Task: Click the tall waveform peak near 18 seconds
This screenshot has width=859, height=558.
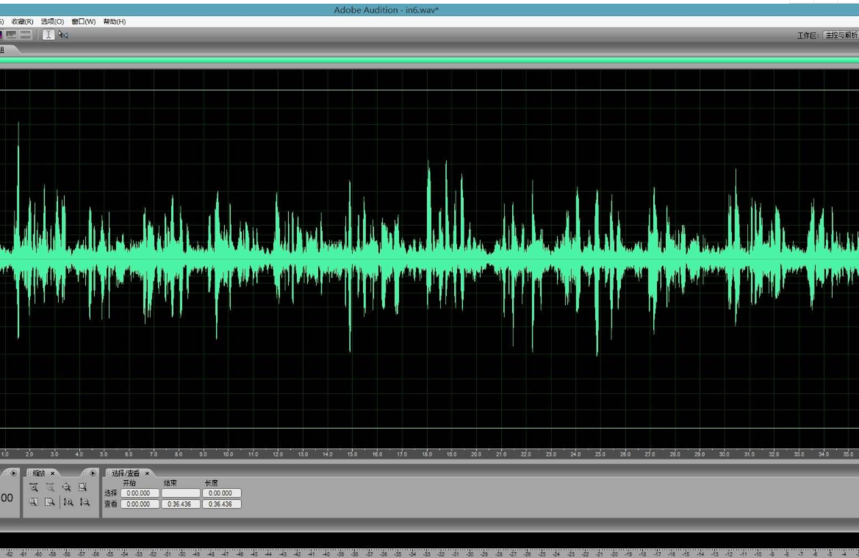Action: point(428,208)
